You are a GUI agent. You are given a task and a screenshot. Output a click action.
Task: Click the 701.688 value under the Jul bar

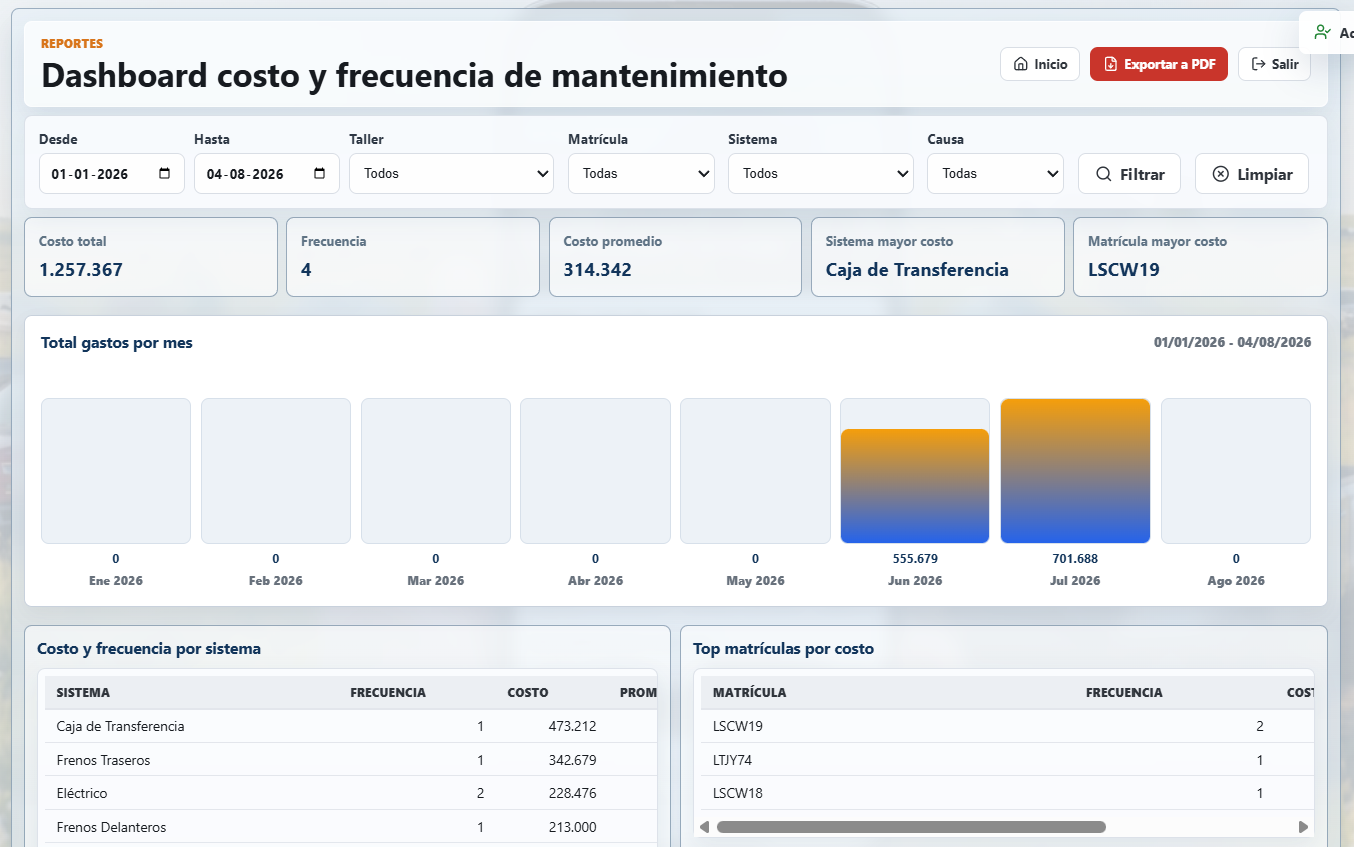(1075, 559)
